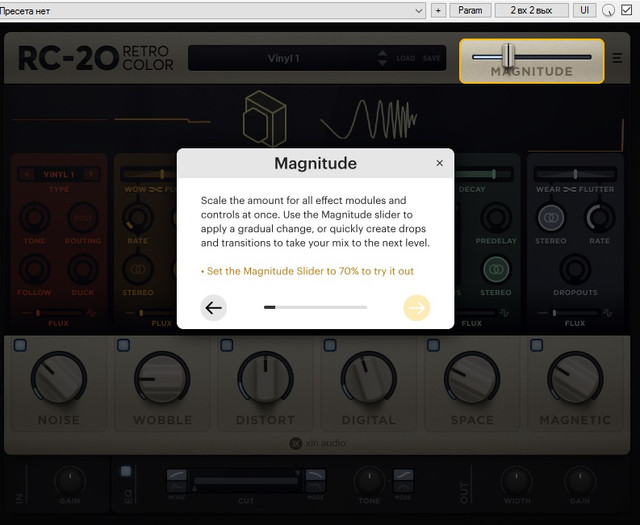Click the large SPACE amount knob
This screenshot has height=525, width=640.
(x=472, y=378)
